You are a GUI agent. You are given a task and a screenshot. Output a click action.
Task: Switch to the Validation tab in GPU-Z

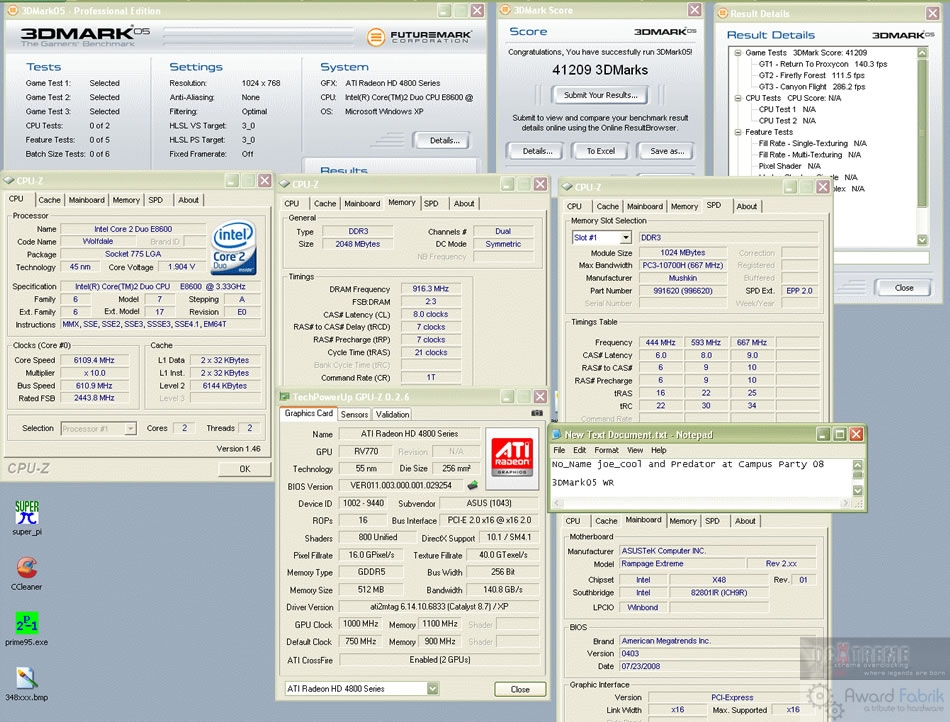(x=392, y=414)
